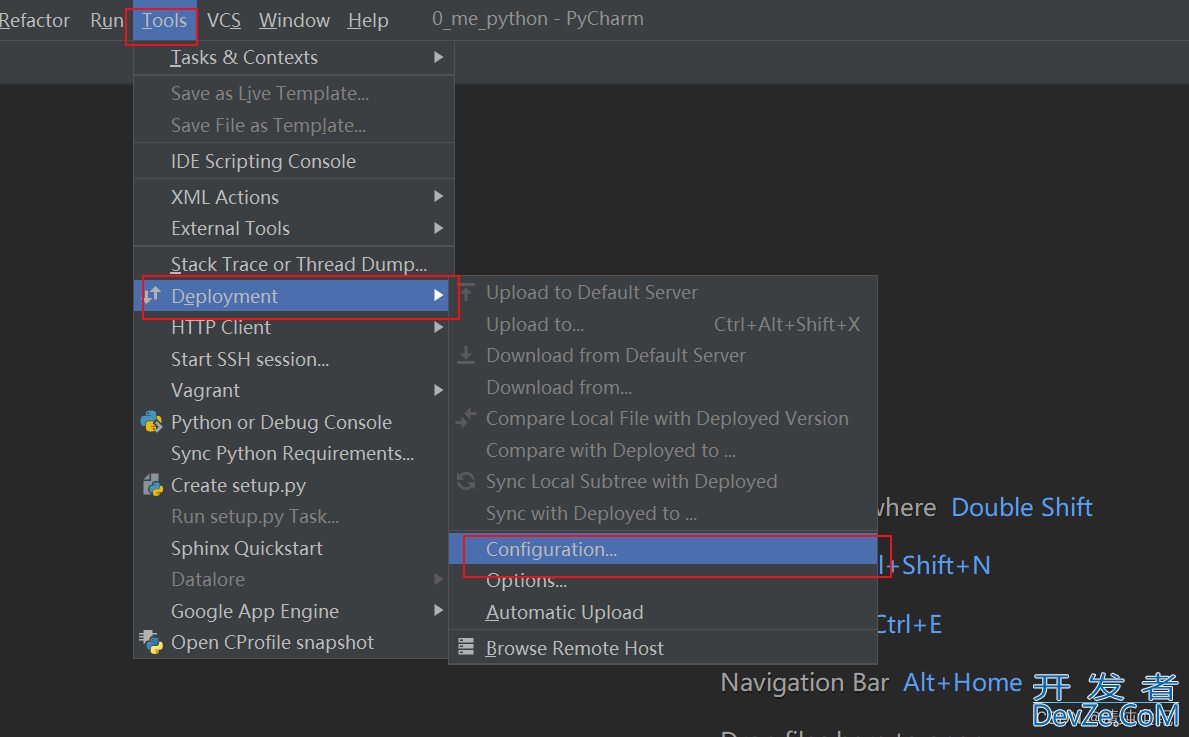Choose Create setup.py
1189x737 pixels.
click(x=293, y=485)
